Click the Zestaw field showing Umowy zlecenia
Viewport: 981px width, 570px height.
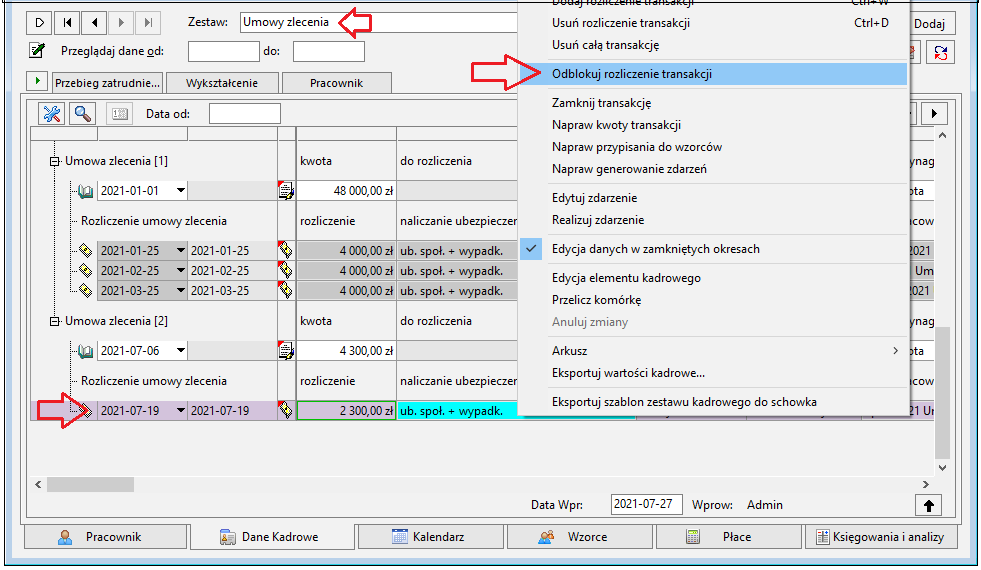pyautogui.click(x=379, y=22)
